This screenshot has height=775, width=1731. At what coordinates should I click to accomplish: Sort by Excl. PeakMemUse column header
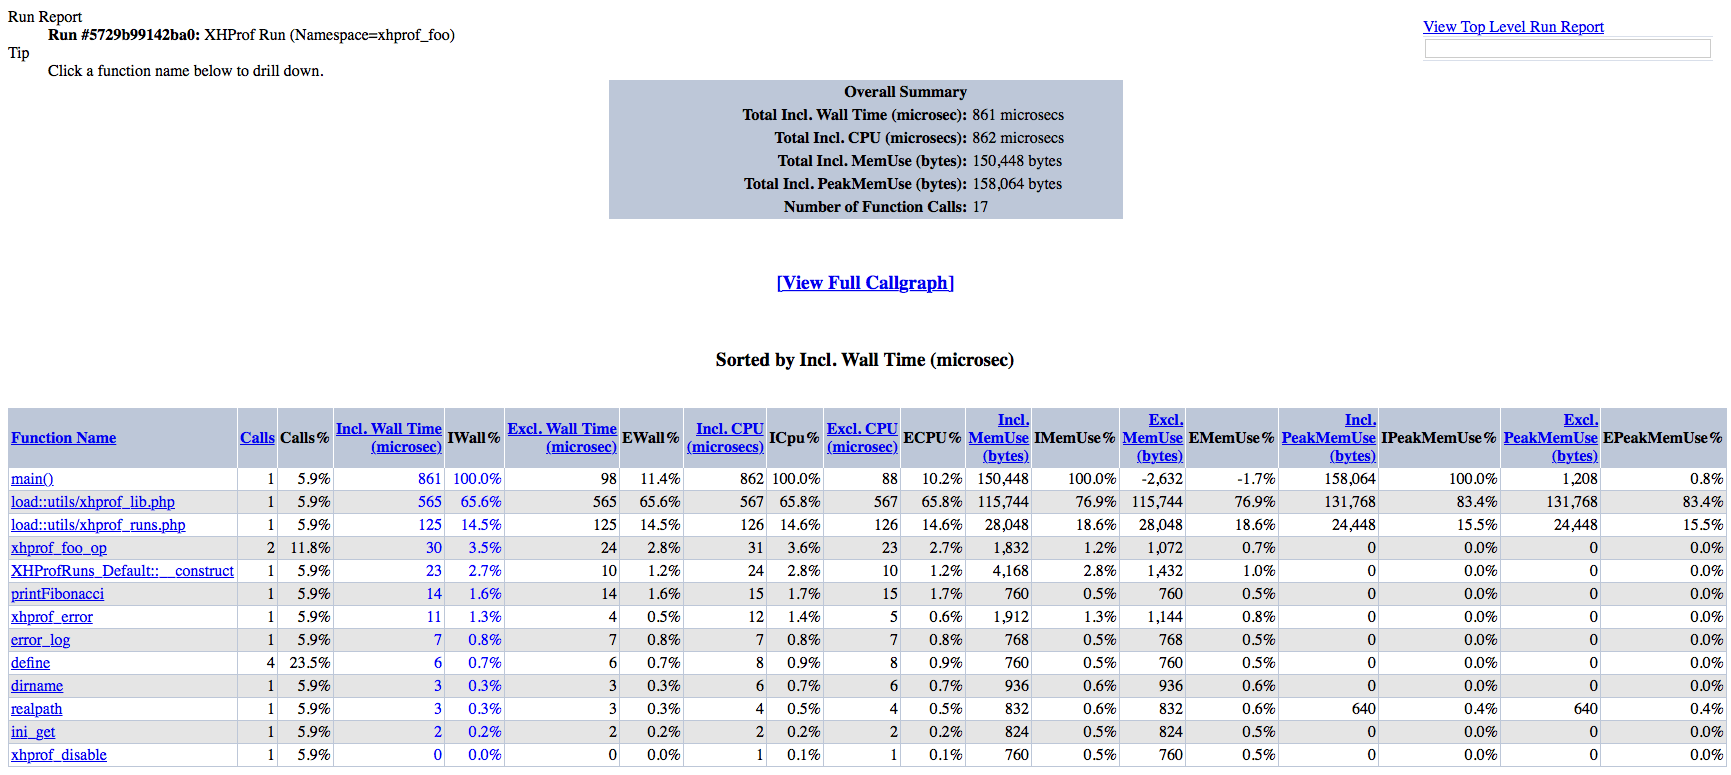(x=1551, y=438)
